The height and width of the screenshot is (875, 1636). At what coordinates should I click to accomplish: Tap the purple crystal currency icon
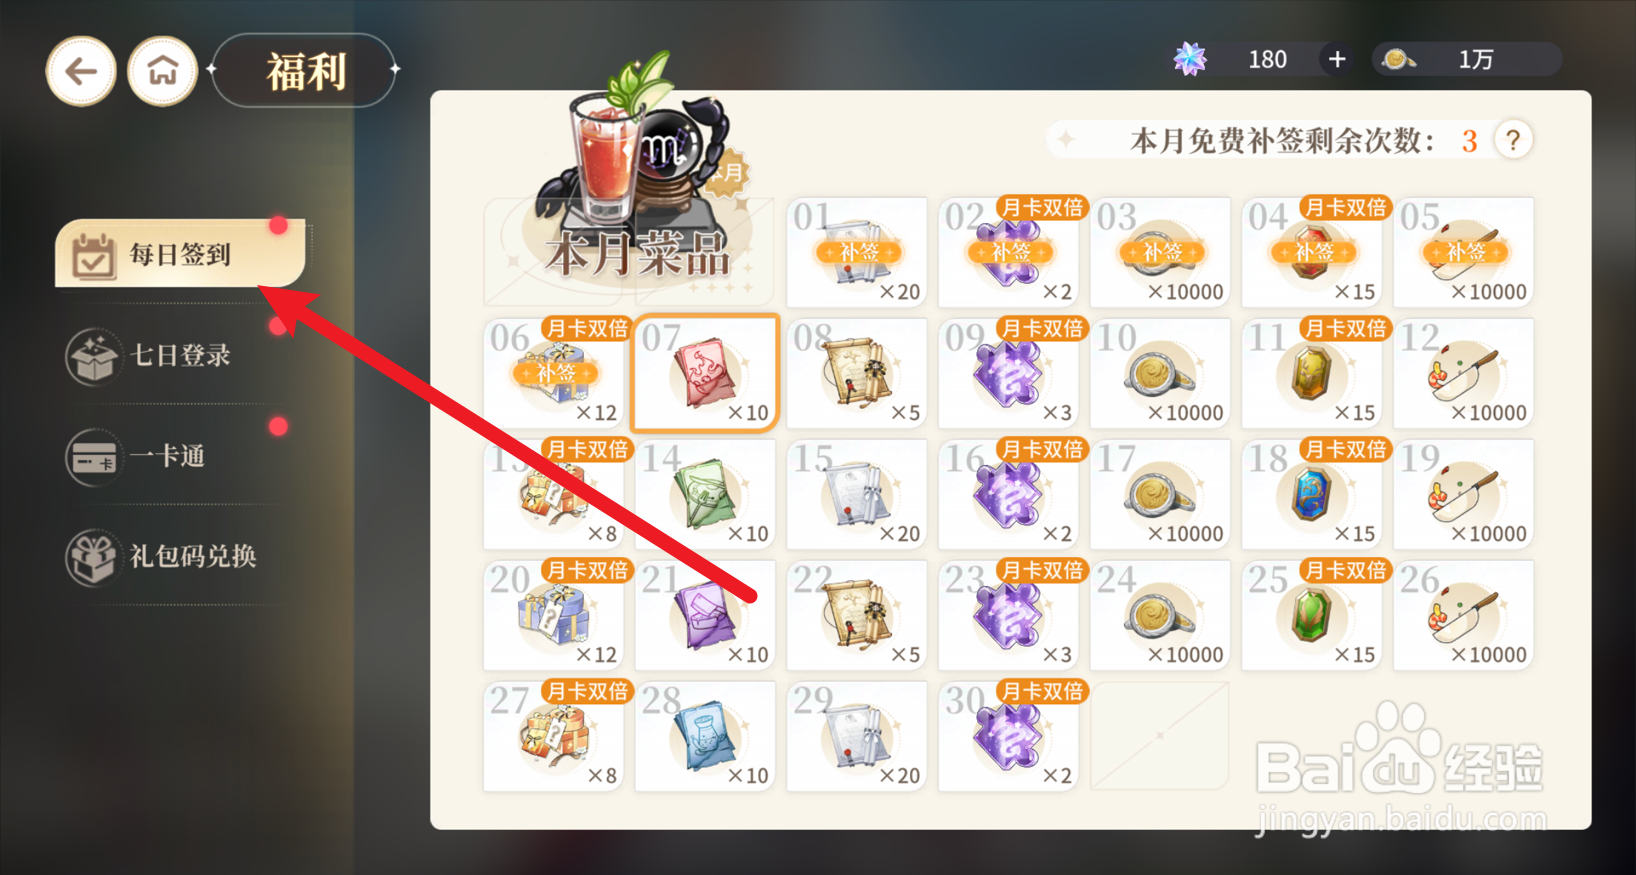tap(1190, 59)
